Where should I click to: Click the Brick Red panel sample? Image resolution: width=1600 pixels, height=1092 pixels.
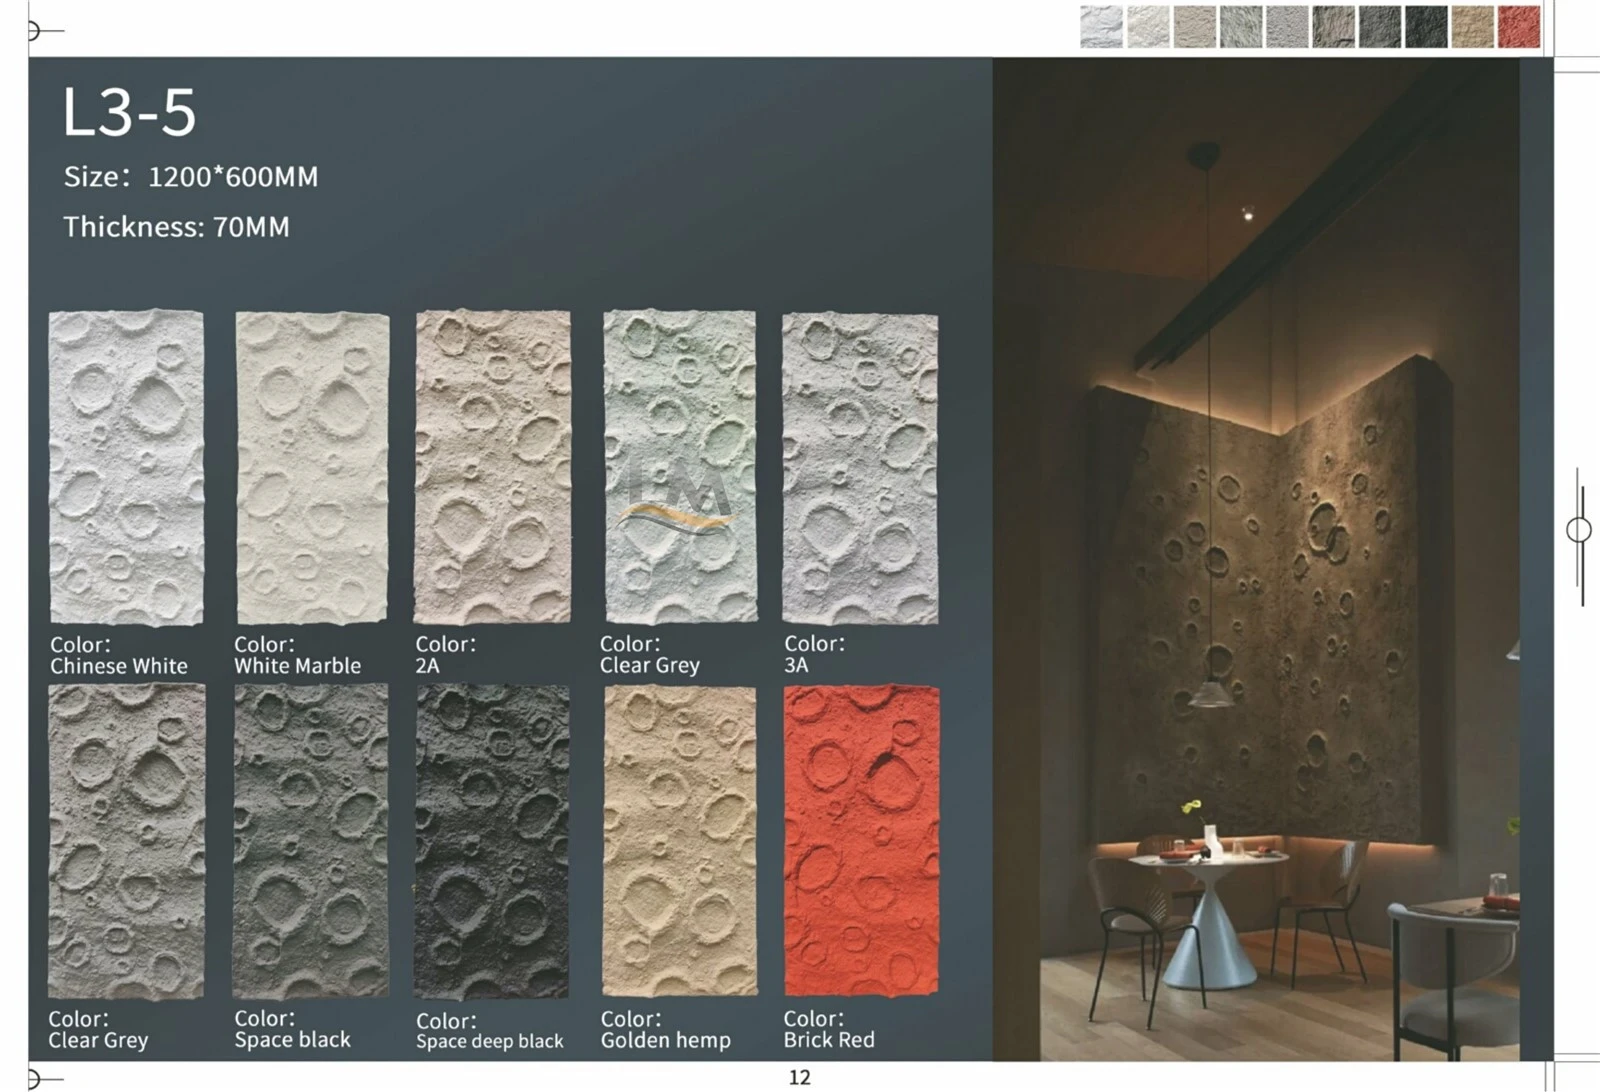[x=862, y=841]
